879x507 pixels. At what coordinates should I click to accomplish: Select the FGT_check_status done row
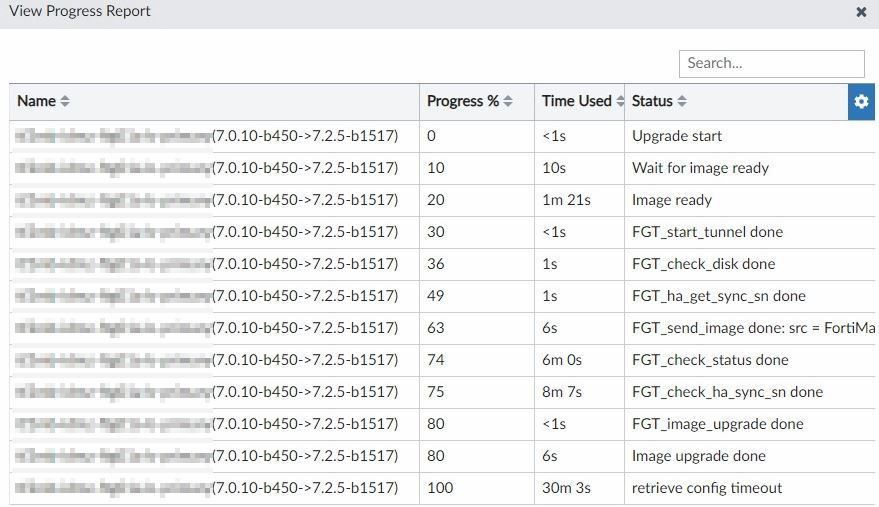click(x=710, y=360)
